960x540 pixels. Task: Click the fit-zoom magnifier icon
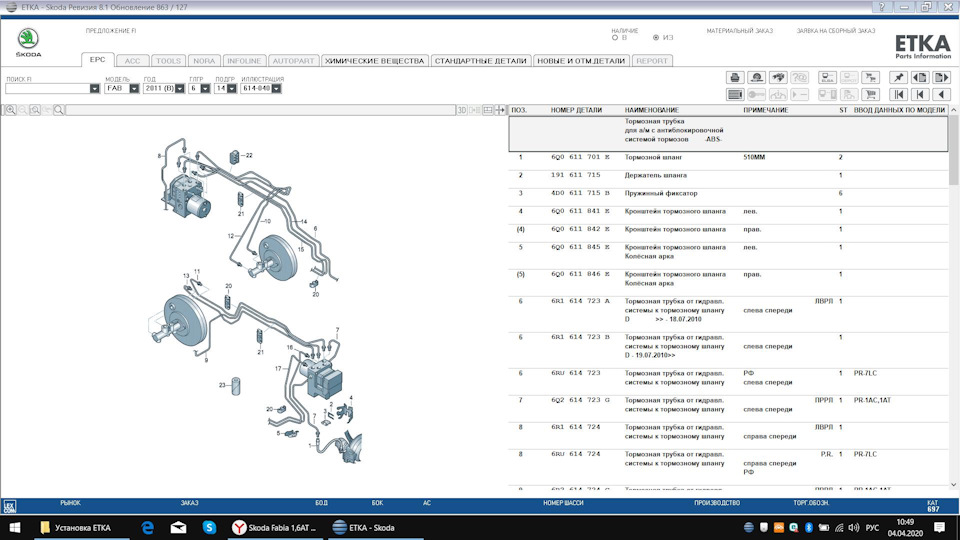[x=35, y=110]
